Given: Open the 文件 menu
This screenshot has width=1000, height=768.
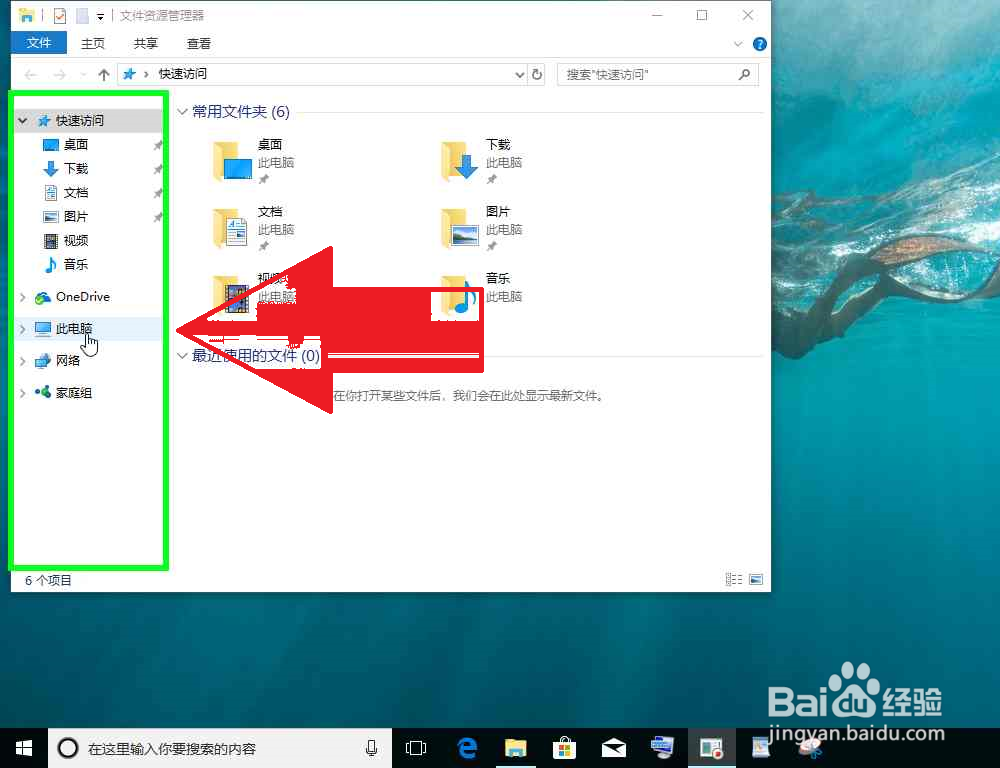Looking at the screenshot, I should click(x=38, y=43).
